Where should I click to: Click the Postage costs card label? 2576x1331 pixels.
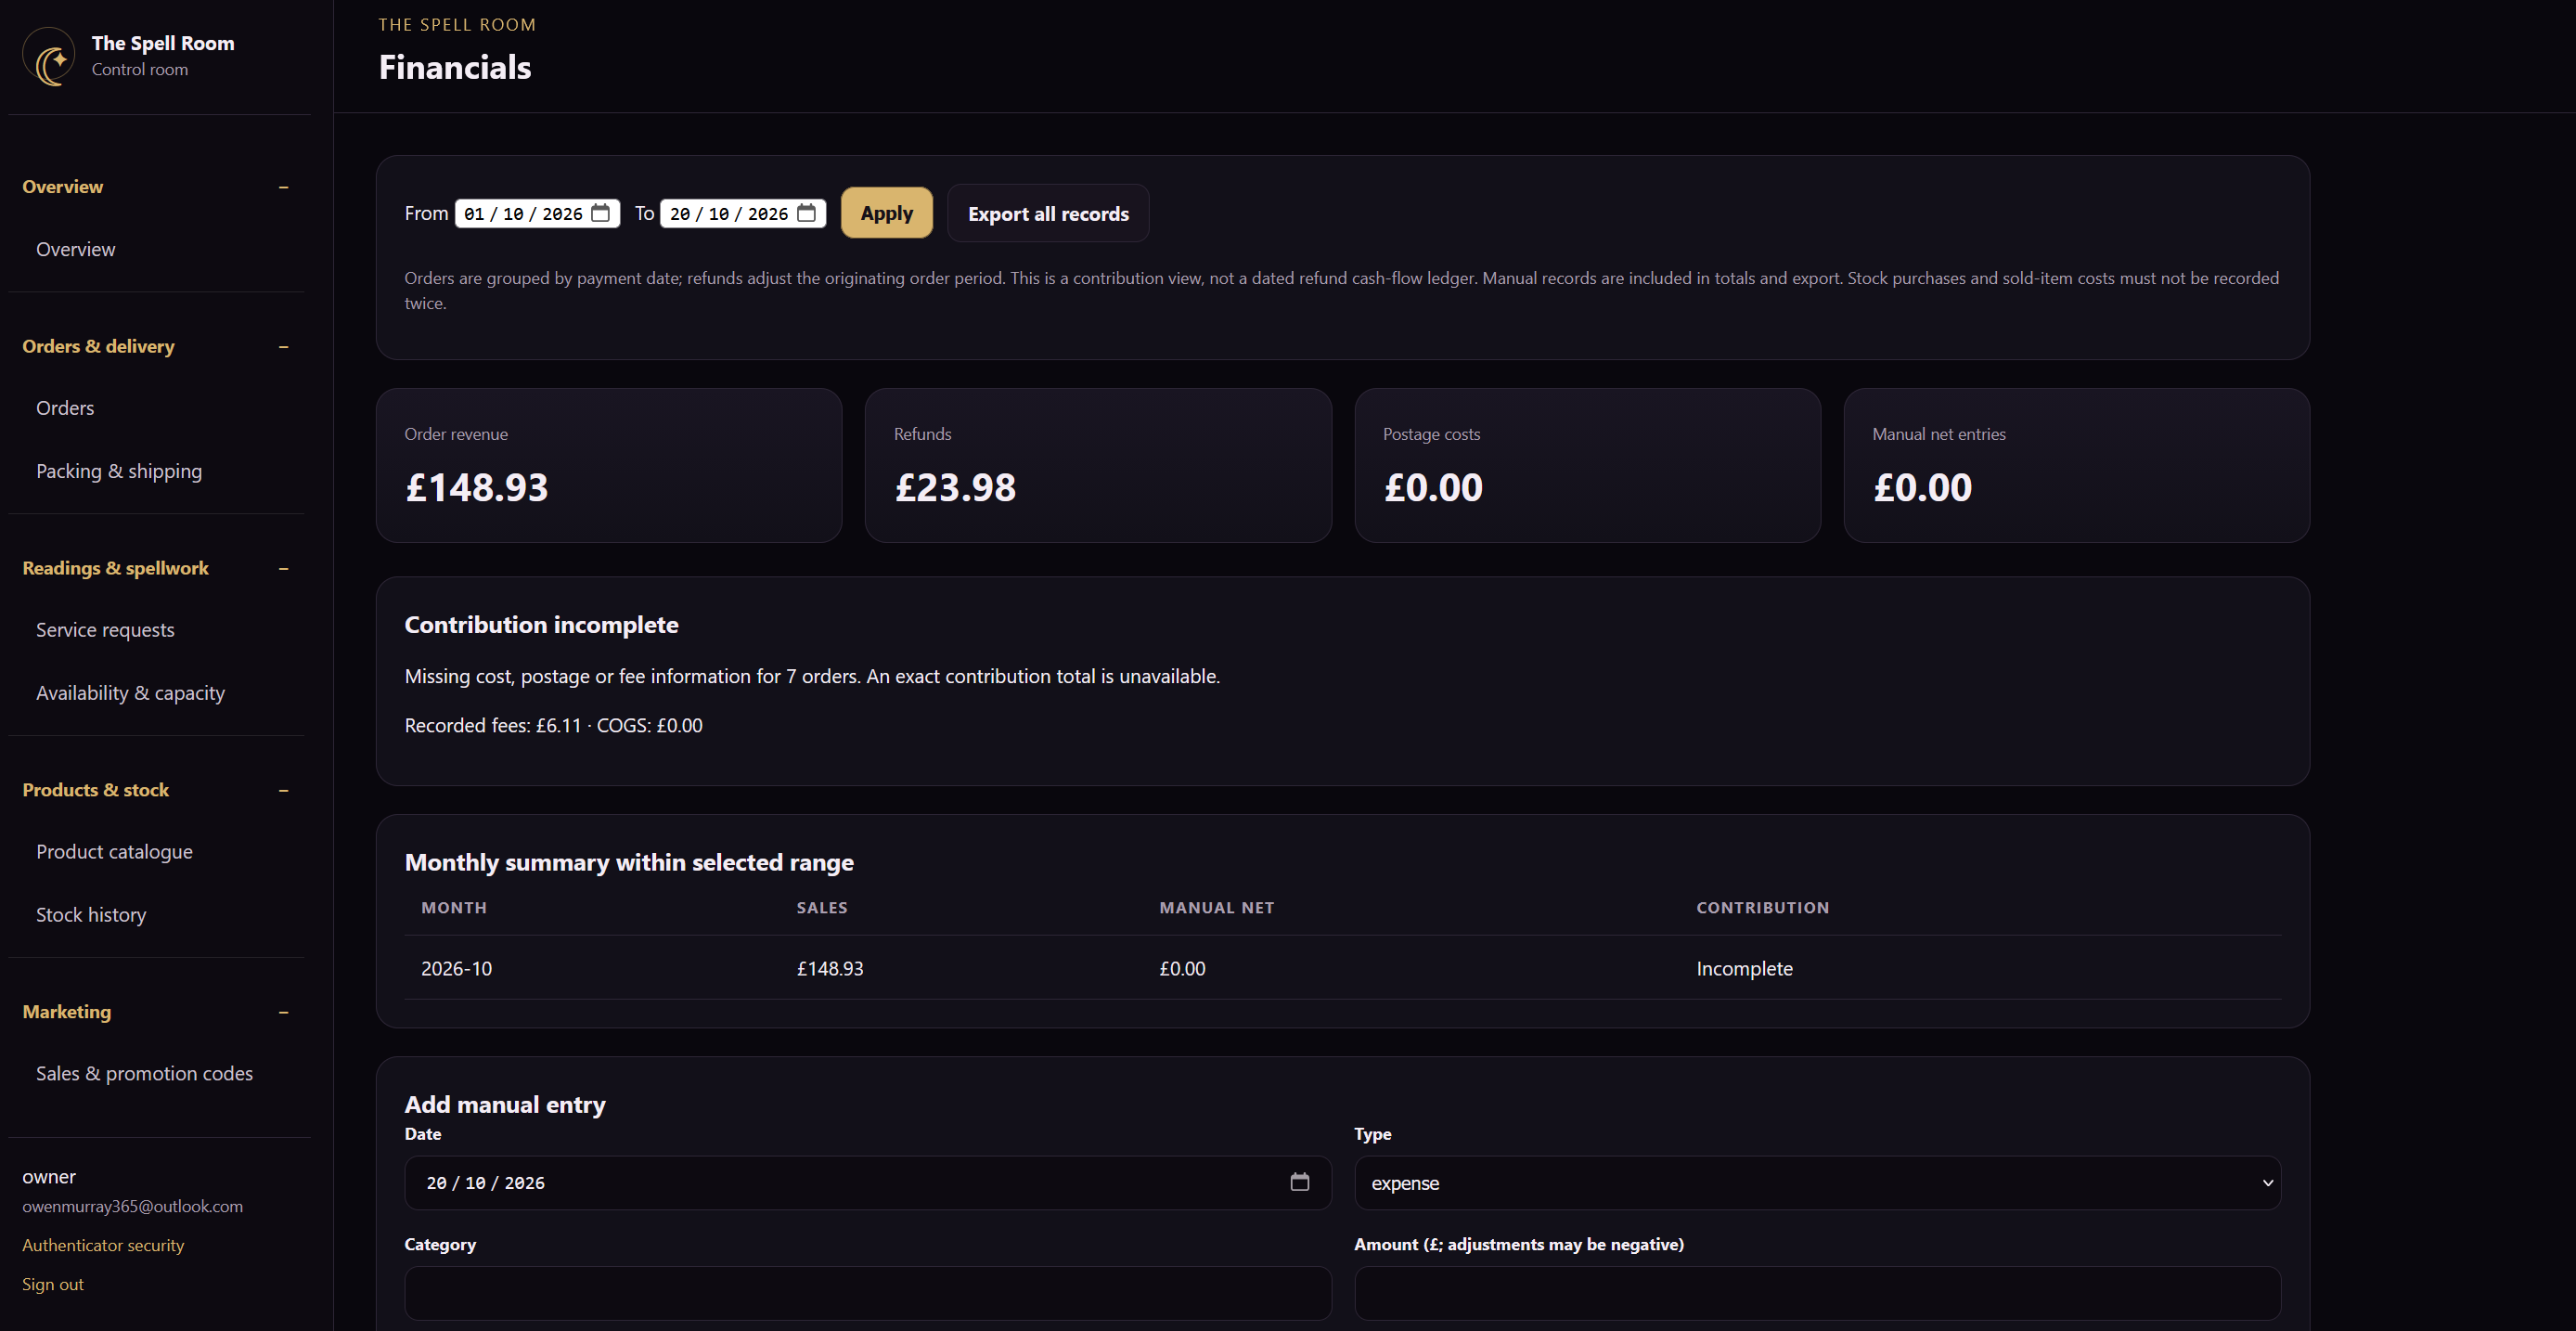(x=1431, y=434)
